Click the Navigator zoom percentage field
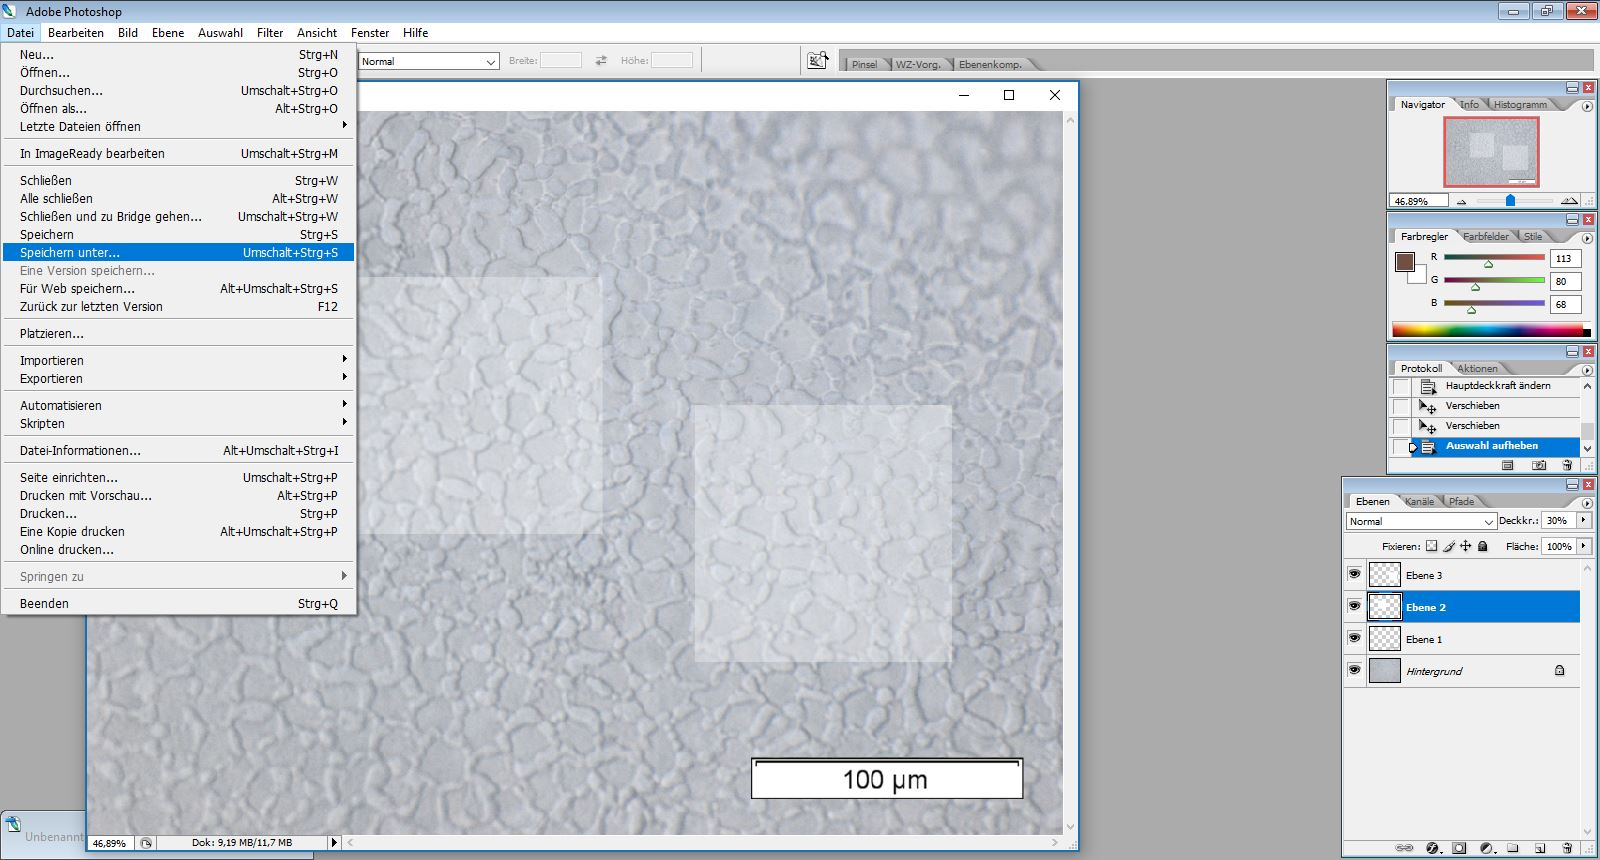The height and width of the screenshot is (860, 1600). point(1418,201)
